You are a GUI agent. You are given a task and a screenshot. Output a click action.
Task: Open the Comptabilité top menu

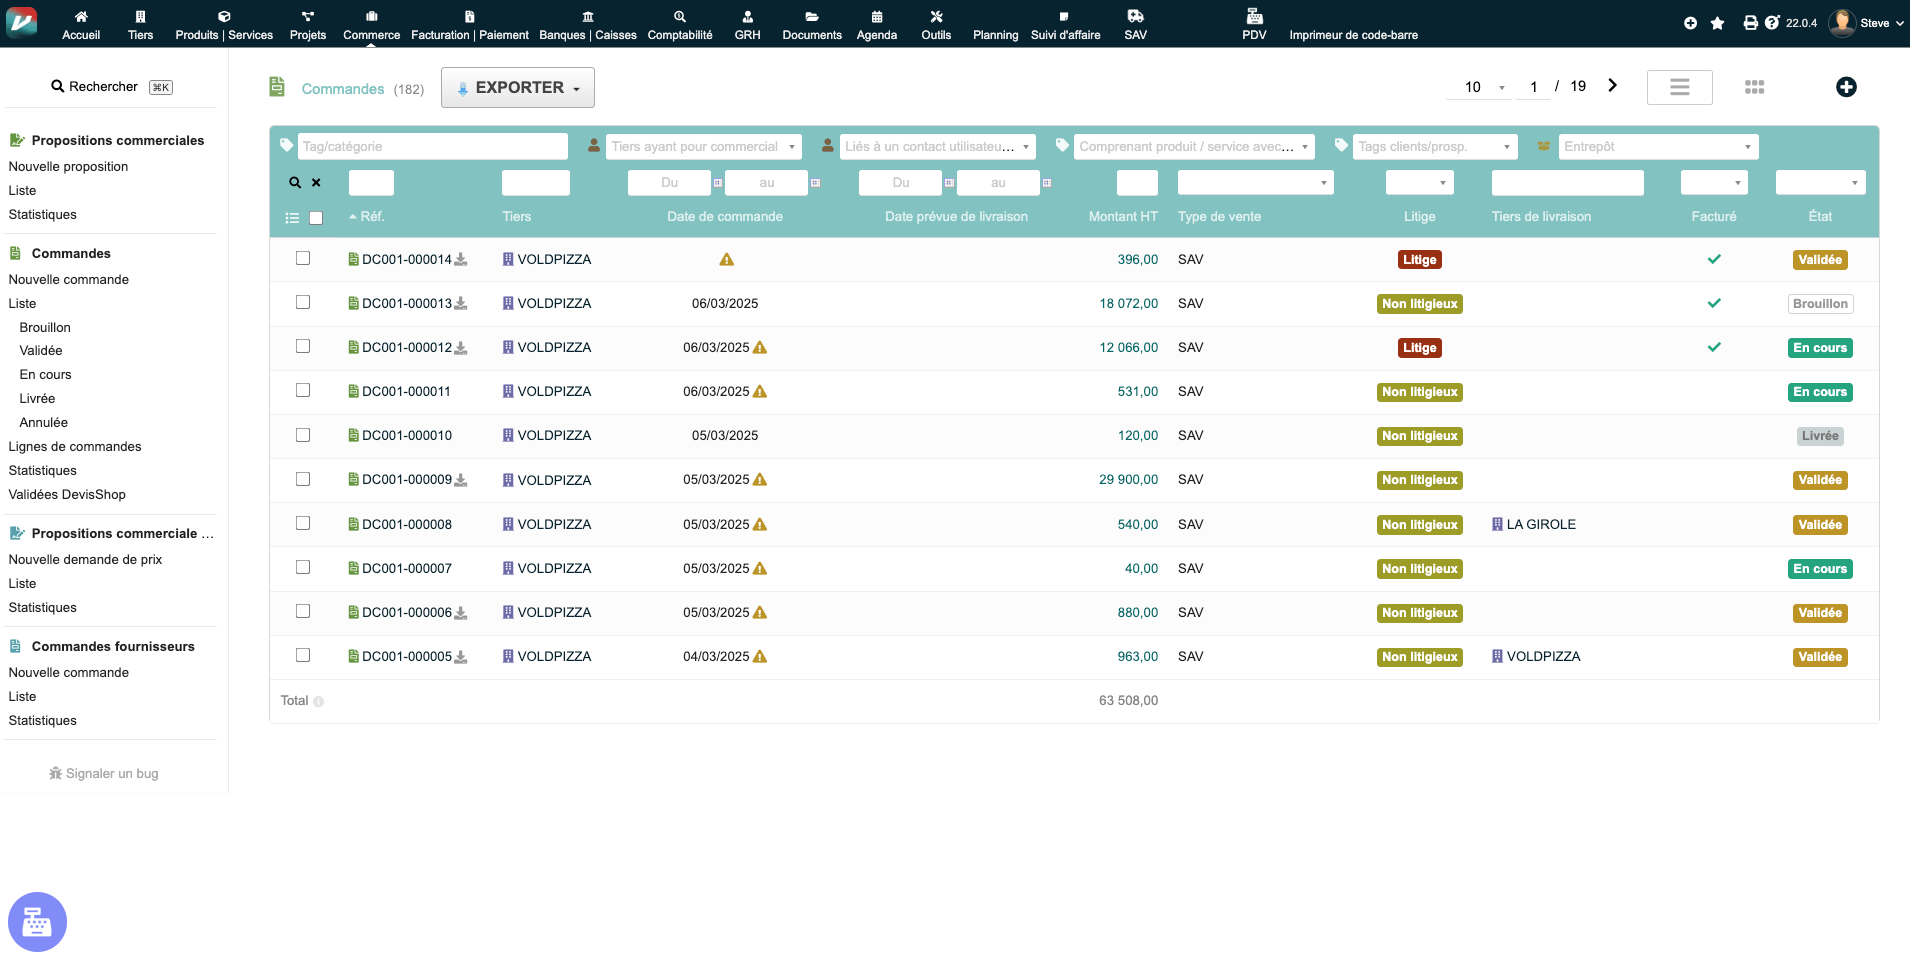tap(680, 25)
